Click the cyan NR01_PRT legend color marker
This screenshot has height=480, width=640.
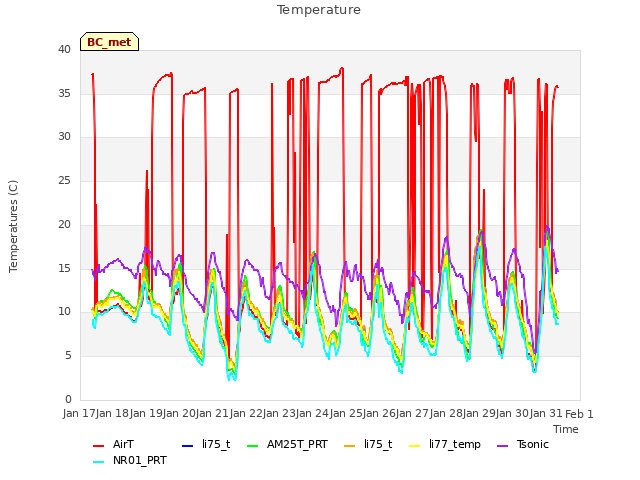click(x=98, y=462)
